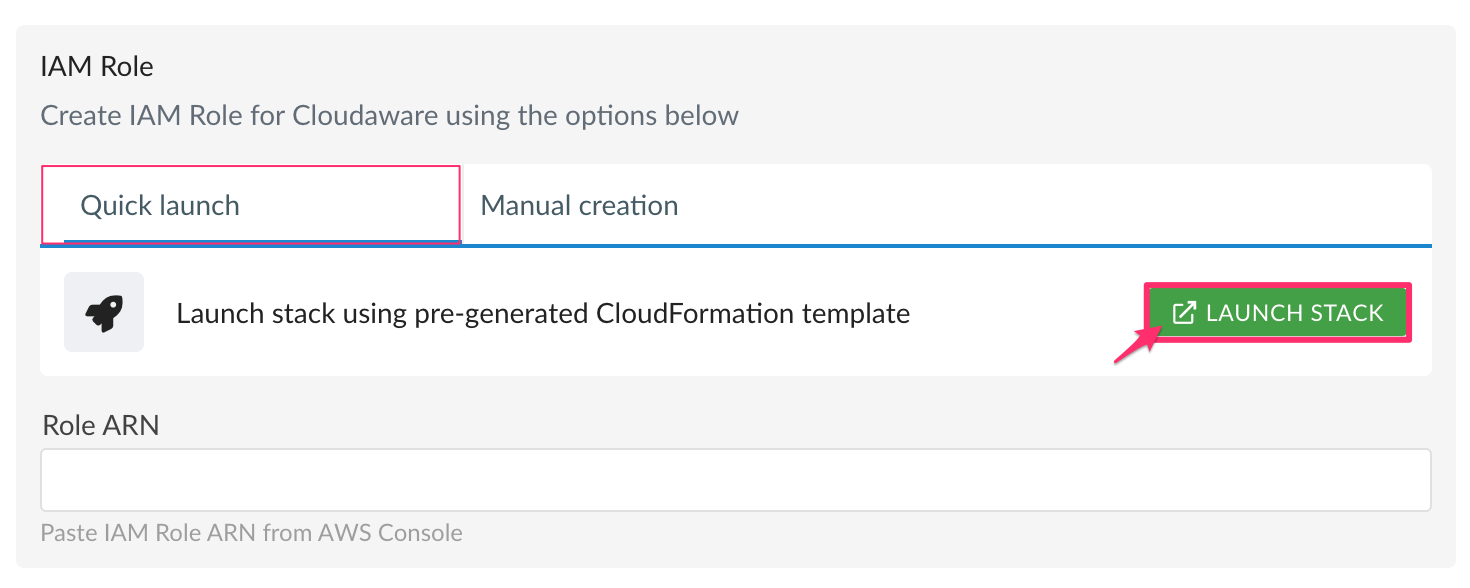The height and width of the screenshot is (588, 1470).
Task: Click the Role ARN field label
Action: pyautogui.click(x=100, y=425)
